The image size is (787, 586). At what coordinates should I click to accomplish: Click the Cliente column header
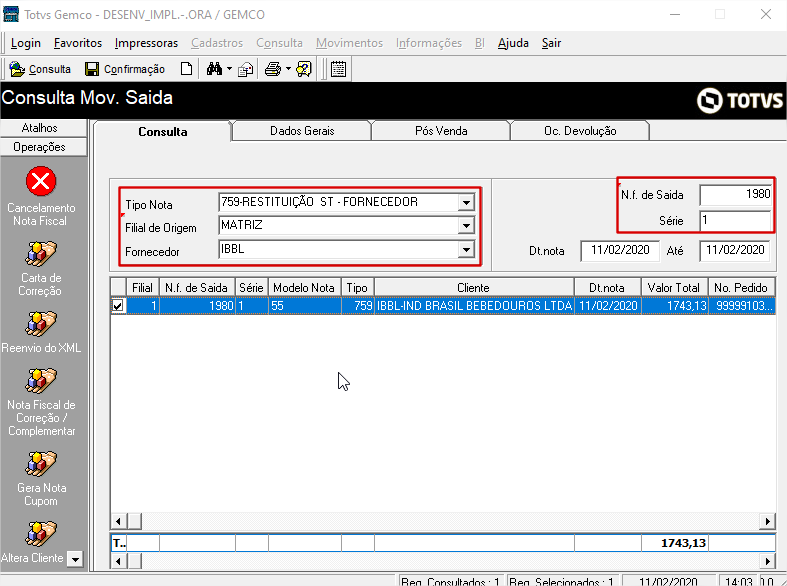(473, 288)
